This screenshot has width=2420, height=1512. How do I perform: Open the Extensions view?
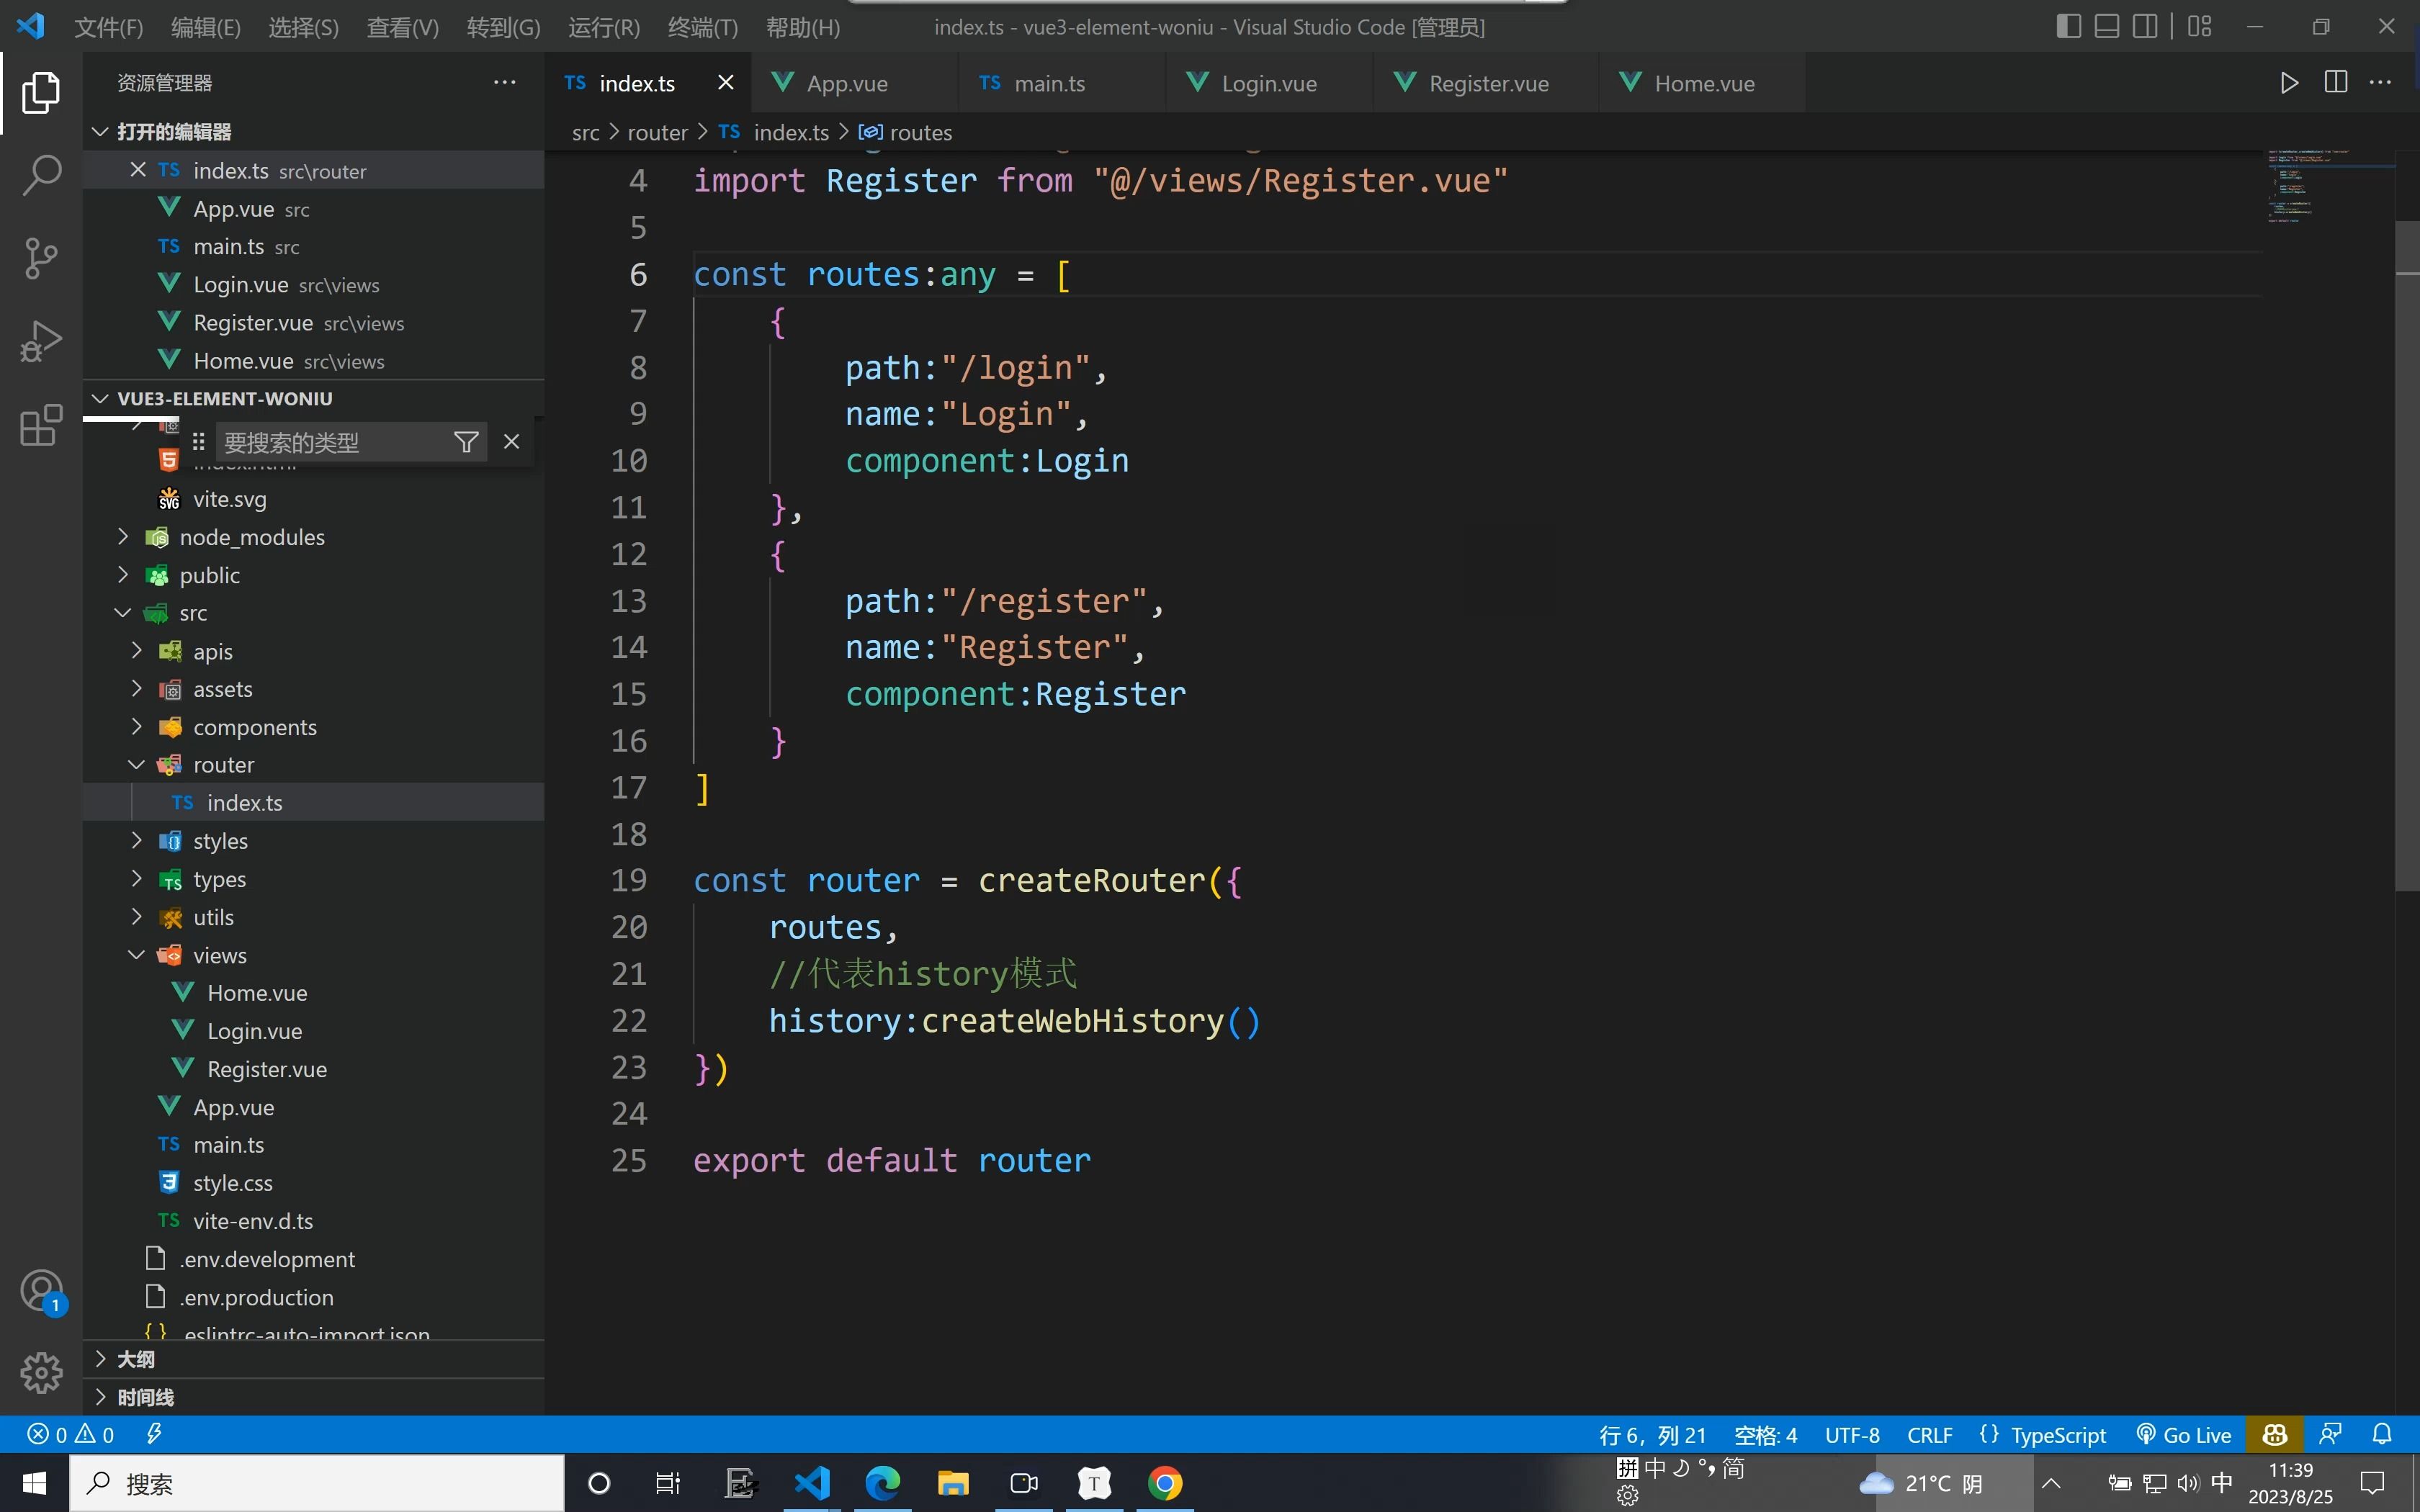pyautogui.click(x=41, y=425)
